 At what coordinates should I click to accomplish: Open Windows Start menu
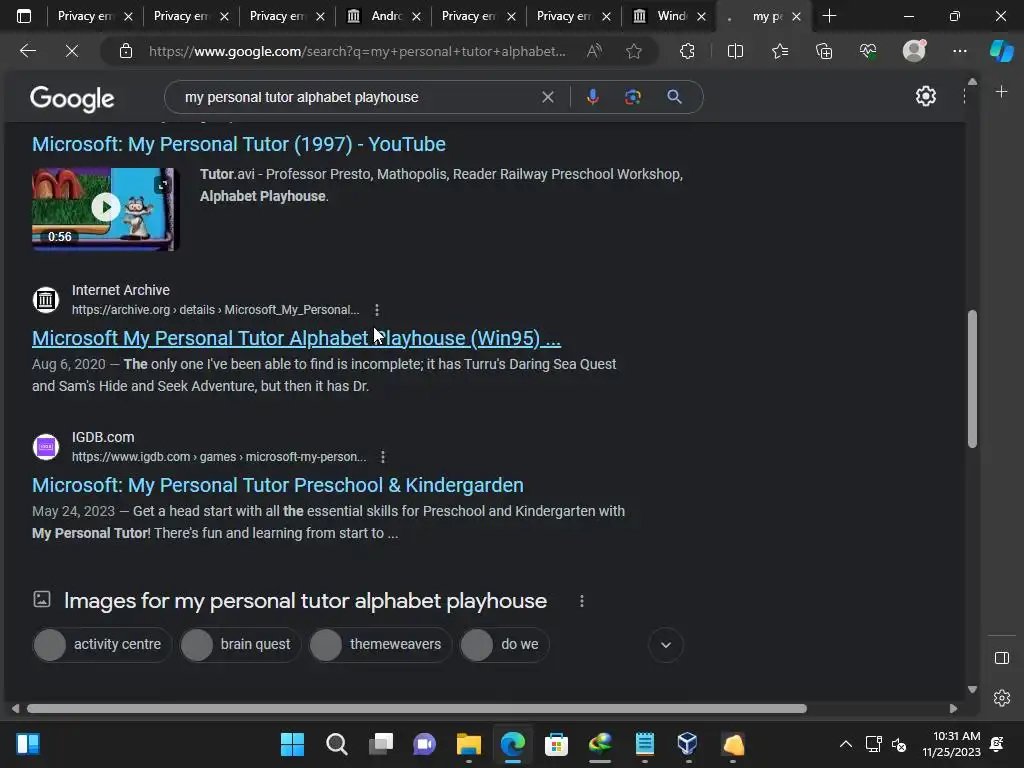[x=292, y=744]
